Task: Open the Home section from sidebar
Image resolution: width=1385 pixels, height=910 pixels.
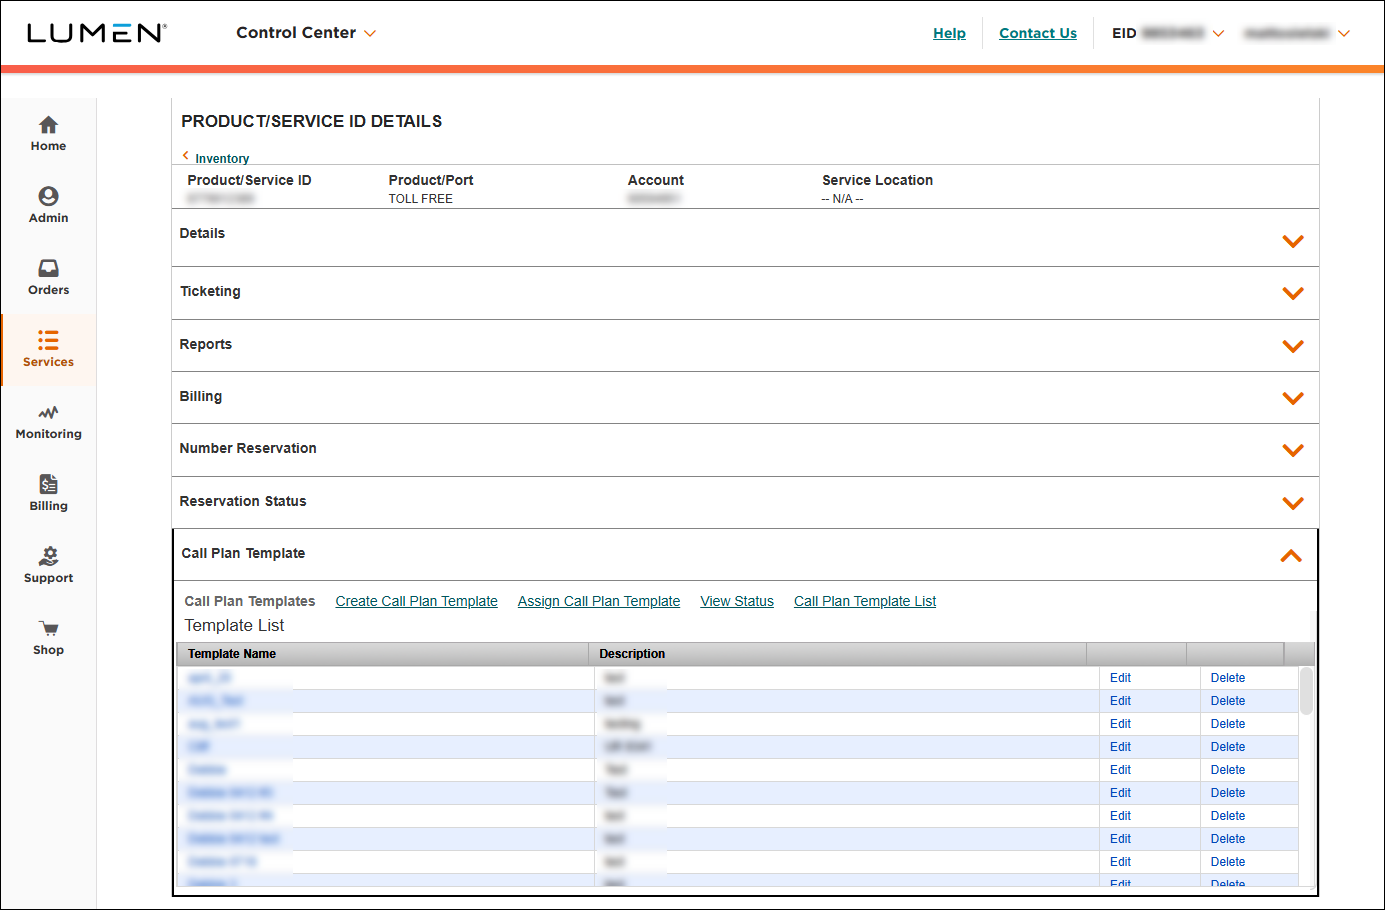Action: coord(48,133)
